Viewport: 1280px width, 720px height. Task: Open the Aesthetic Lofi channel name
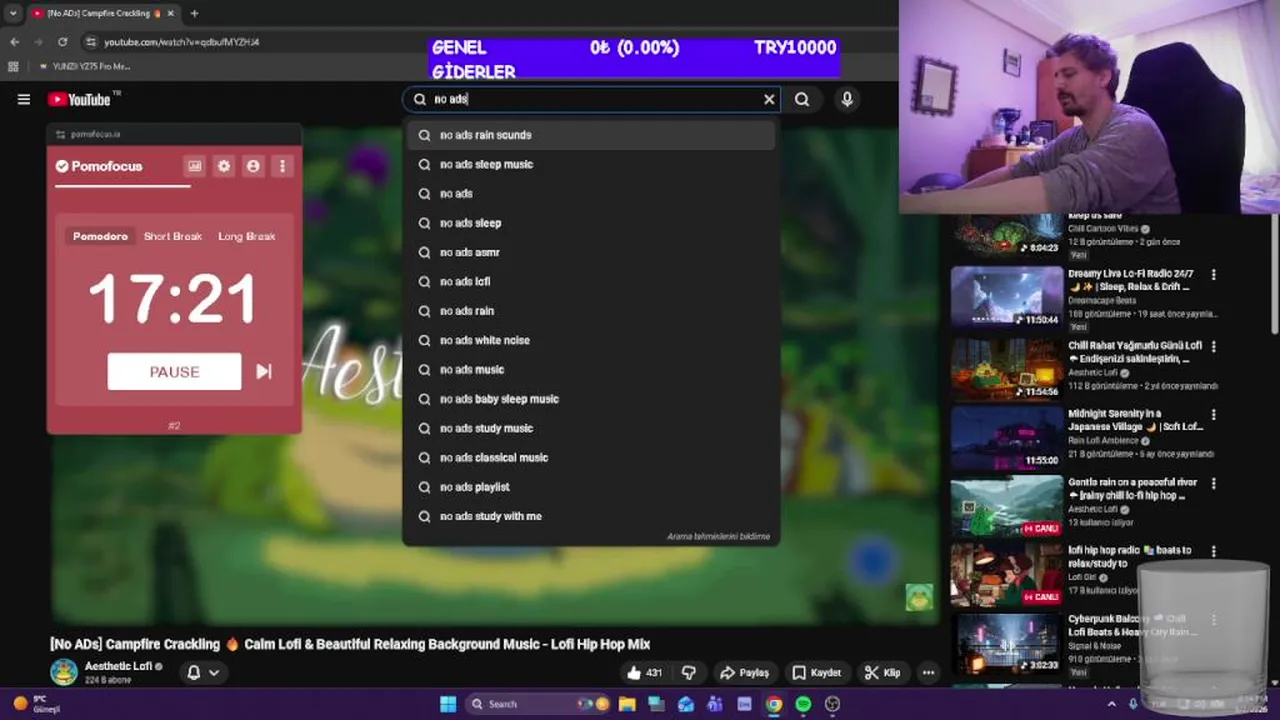click(118, 666)
